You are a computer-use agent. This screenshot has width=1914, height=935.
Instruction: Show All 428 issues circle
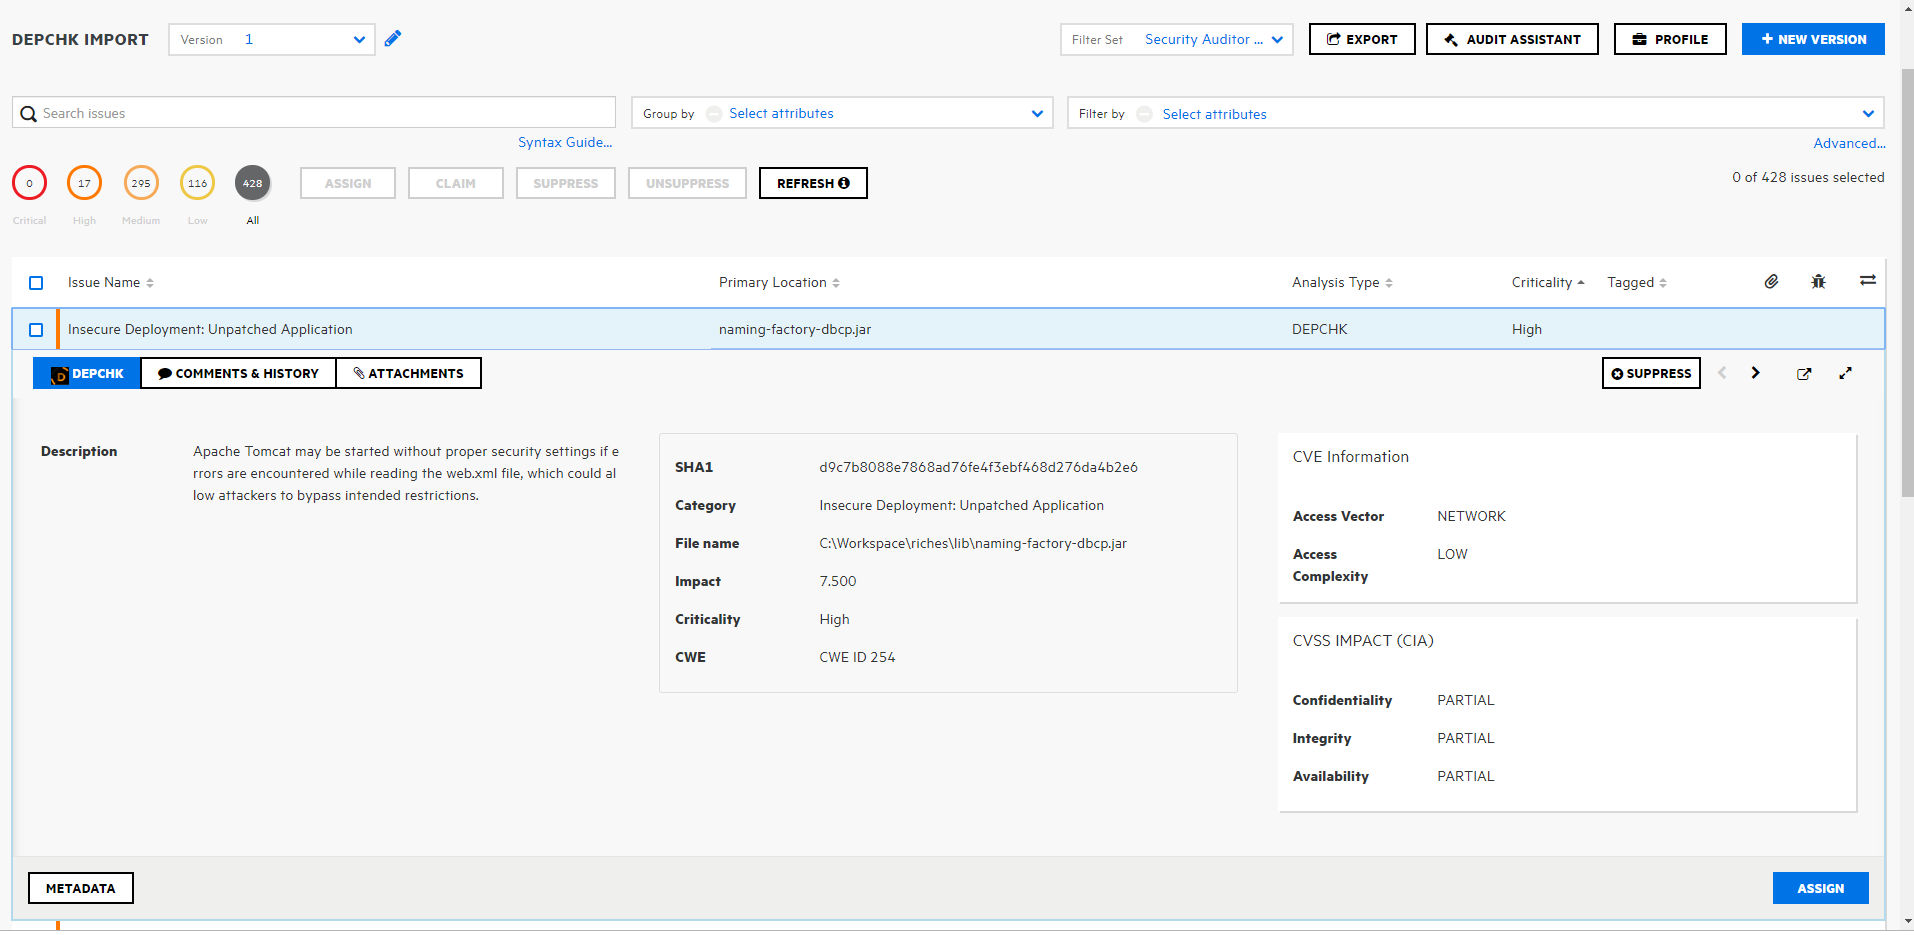tap(252, 183)
